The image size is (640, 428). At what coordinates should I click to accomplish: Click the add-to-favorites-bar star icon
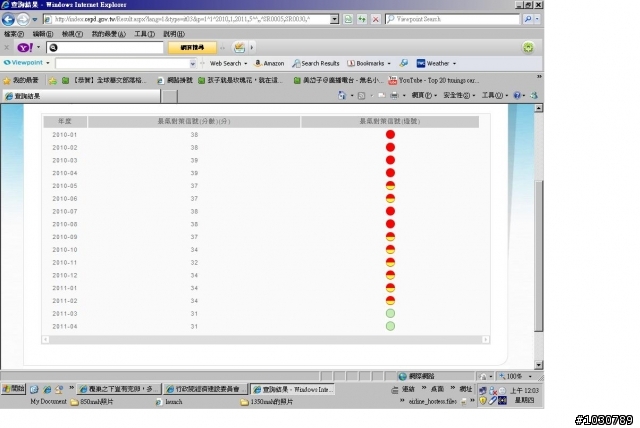click(x=53, y=80)
